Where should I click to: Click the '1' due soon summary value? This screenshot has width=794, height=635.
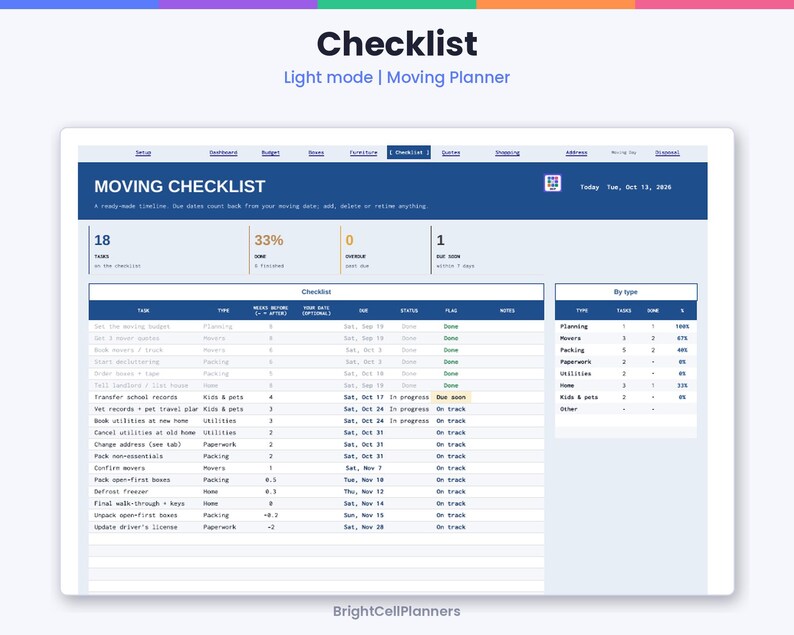(440, 240)
